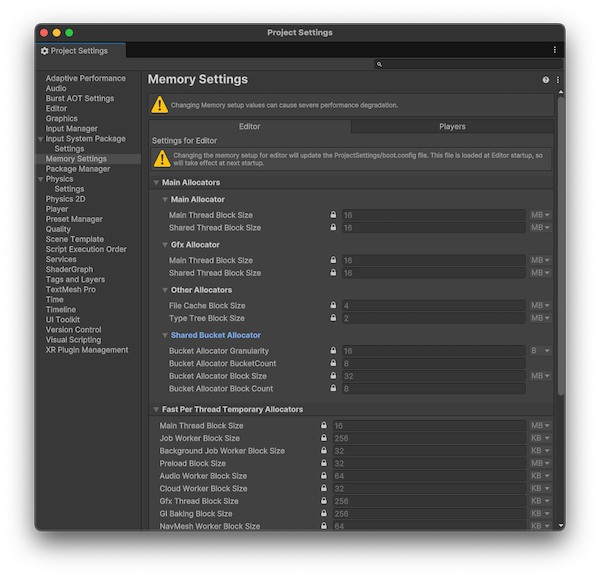
Task: Select the Editor tab
Action: [x=250, y=127]
